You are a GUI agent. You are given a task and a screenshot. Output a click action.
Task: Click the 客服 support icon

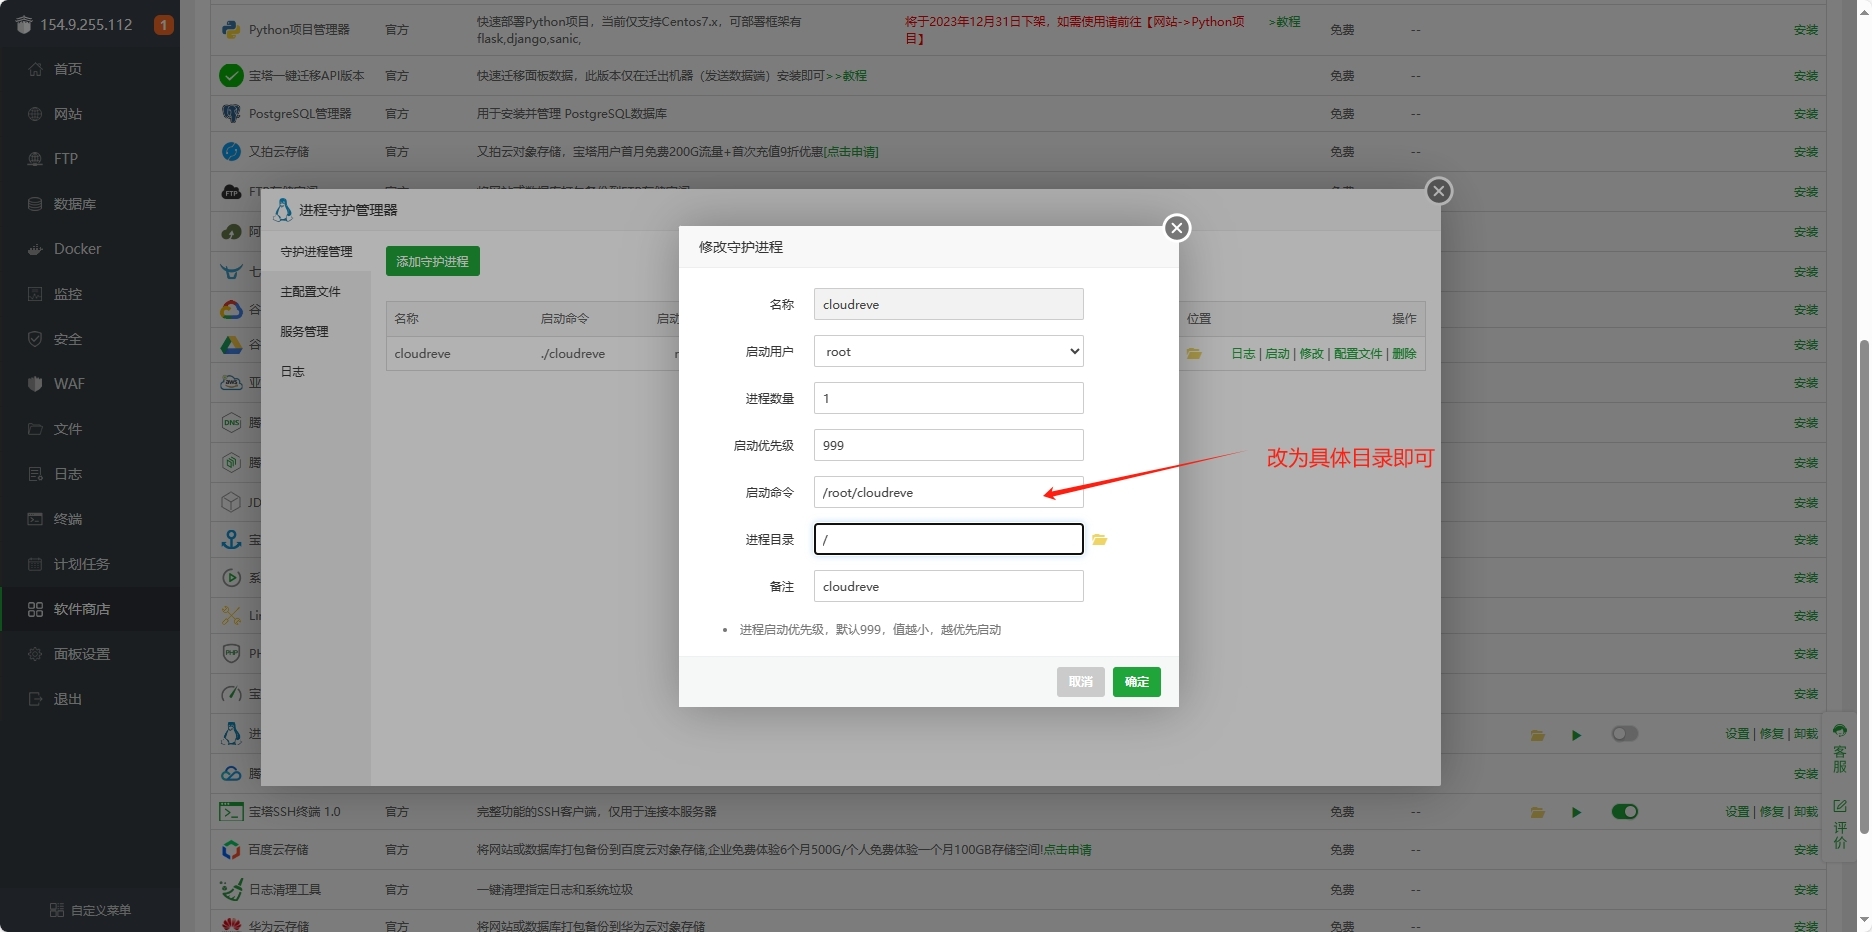pyautogui.click(x=1840, y=748)
